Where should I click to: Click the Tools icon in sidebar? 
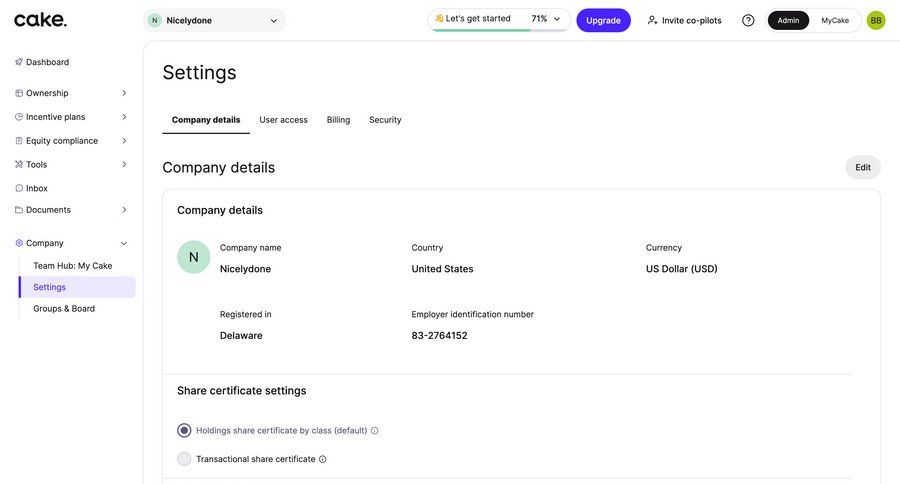[19, 164]
